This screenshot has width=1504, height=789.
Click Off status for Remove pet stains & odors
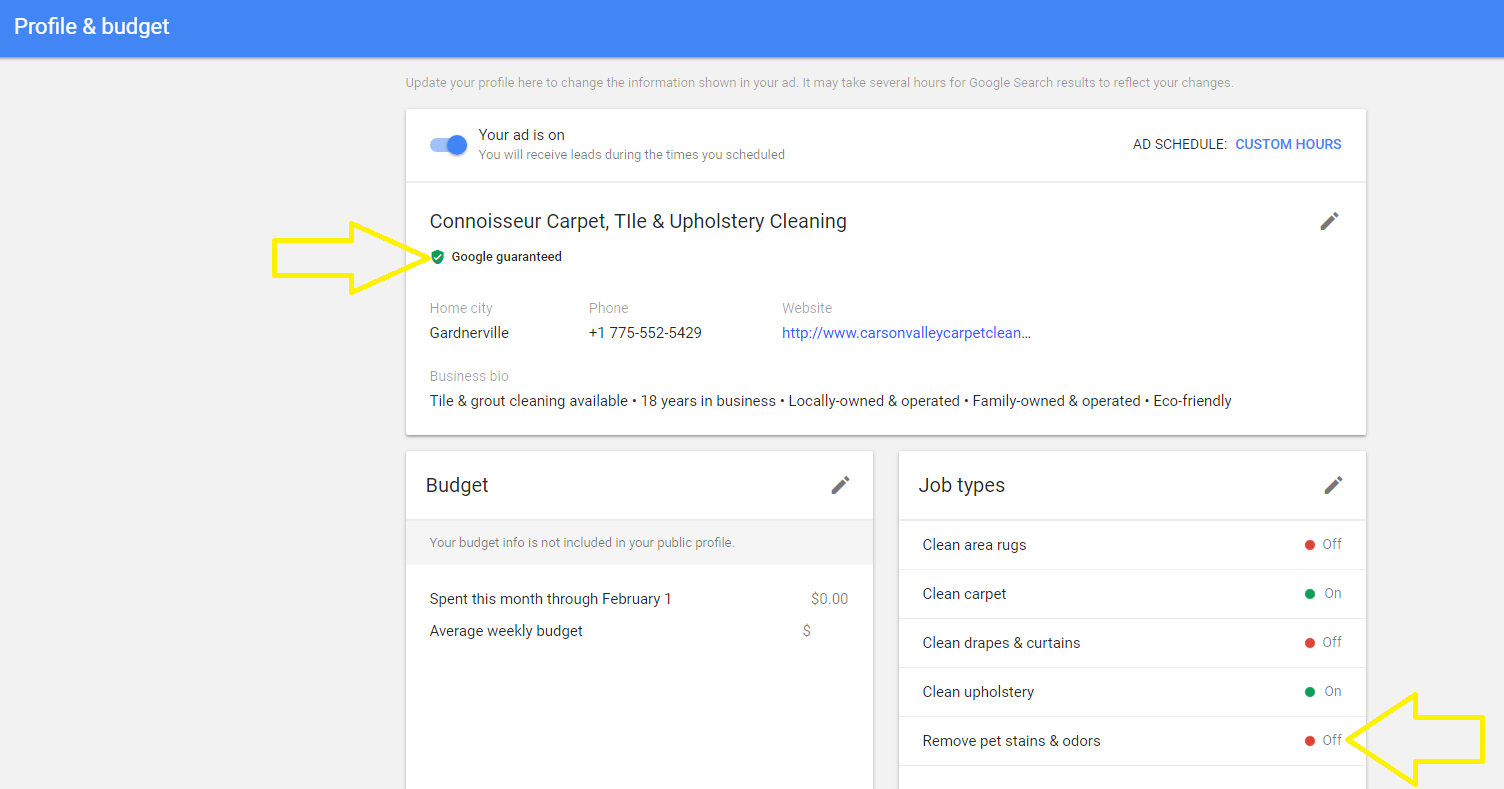click(1331, 741)
